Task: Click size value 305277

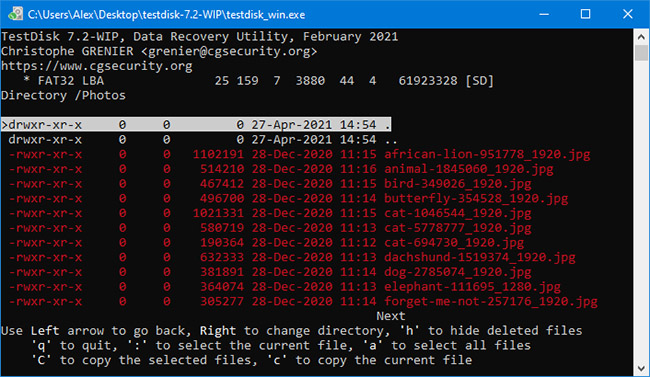Action: [x=222, y=302]
